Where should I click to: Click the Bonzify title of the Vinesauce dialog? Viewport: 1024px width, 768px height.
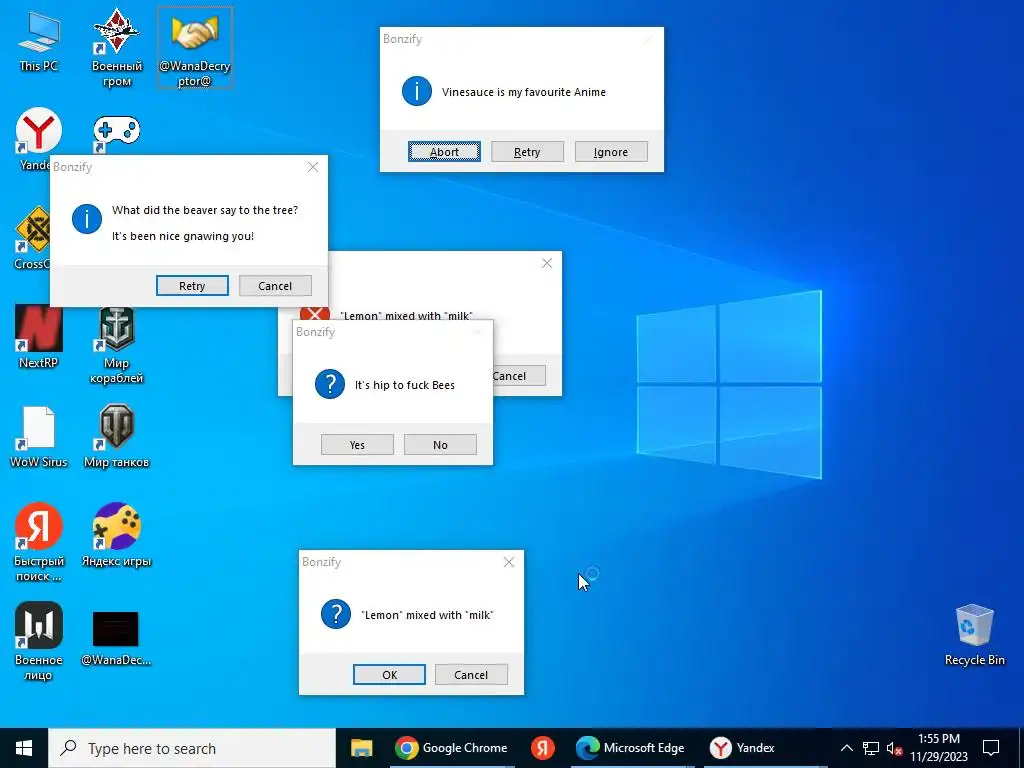(402, 39)
